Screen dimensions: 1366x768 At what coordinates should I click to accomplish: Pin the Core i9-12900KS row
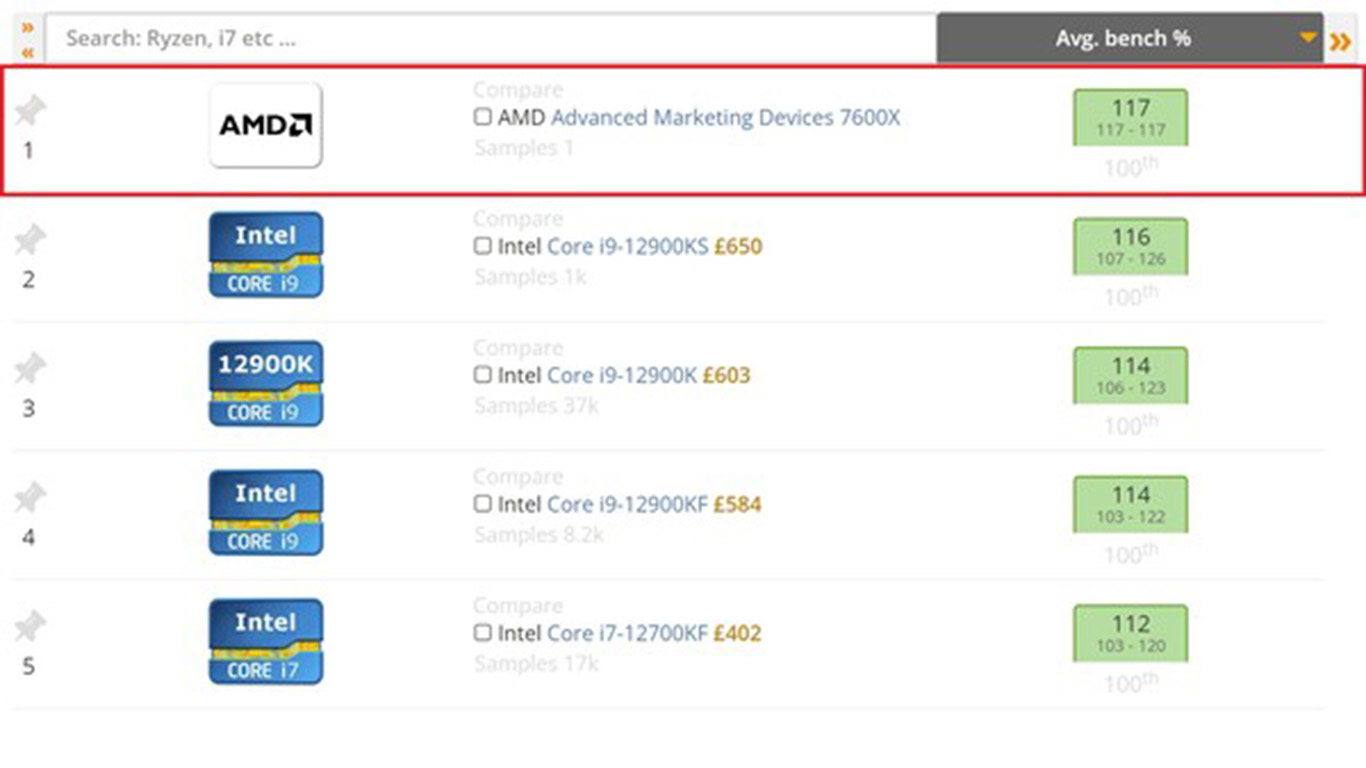point(30,239)
